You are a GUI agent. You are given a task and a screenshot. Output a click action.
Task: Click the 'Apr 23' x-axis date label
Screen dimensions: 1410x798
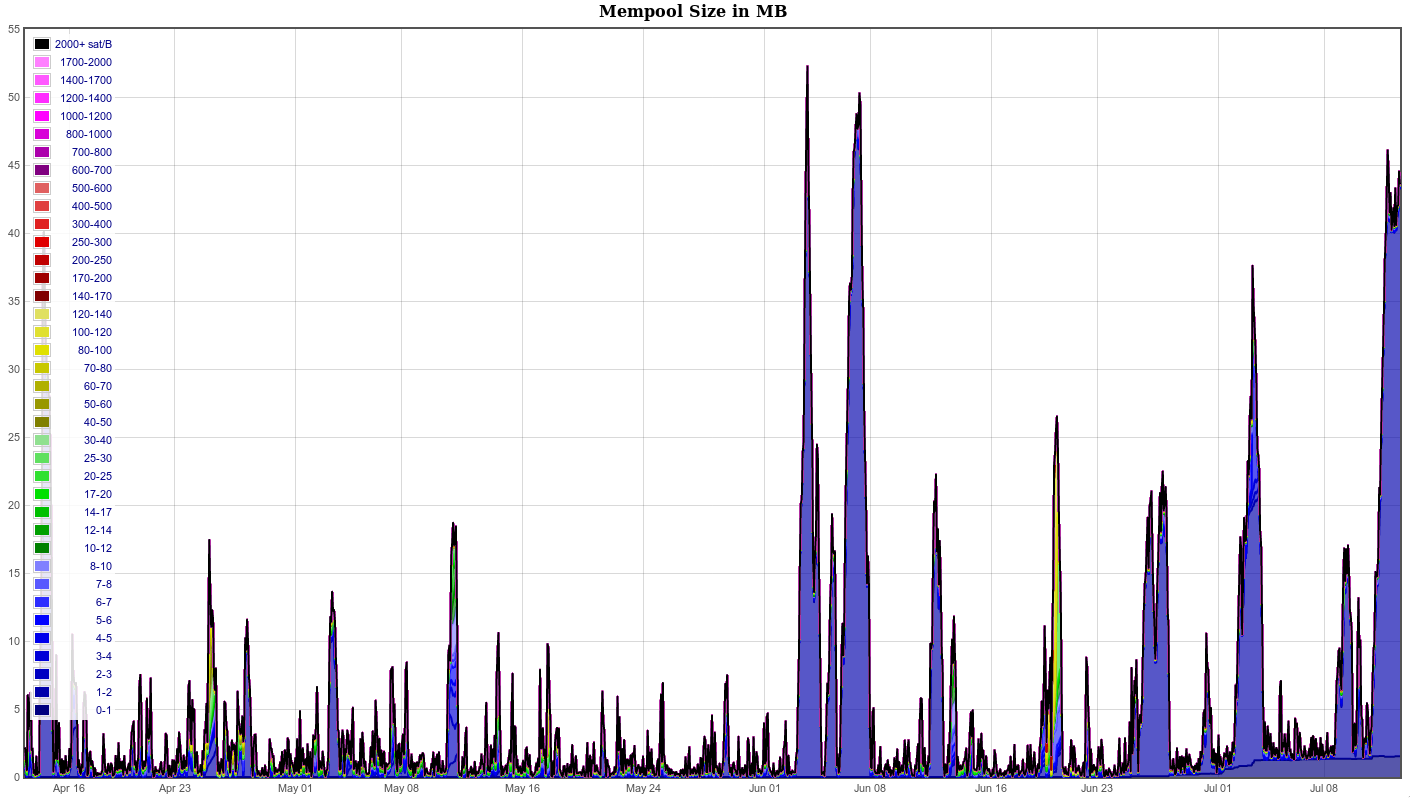[x=175, y=788]
